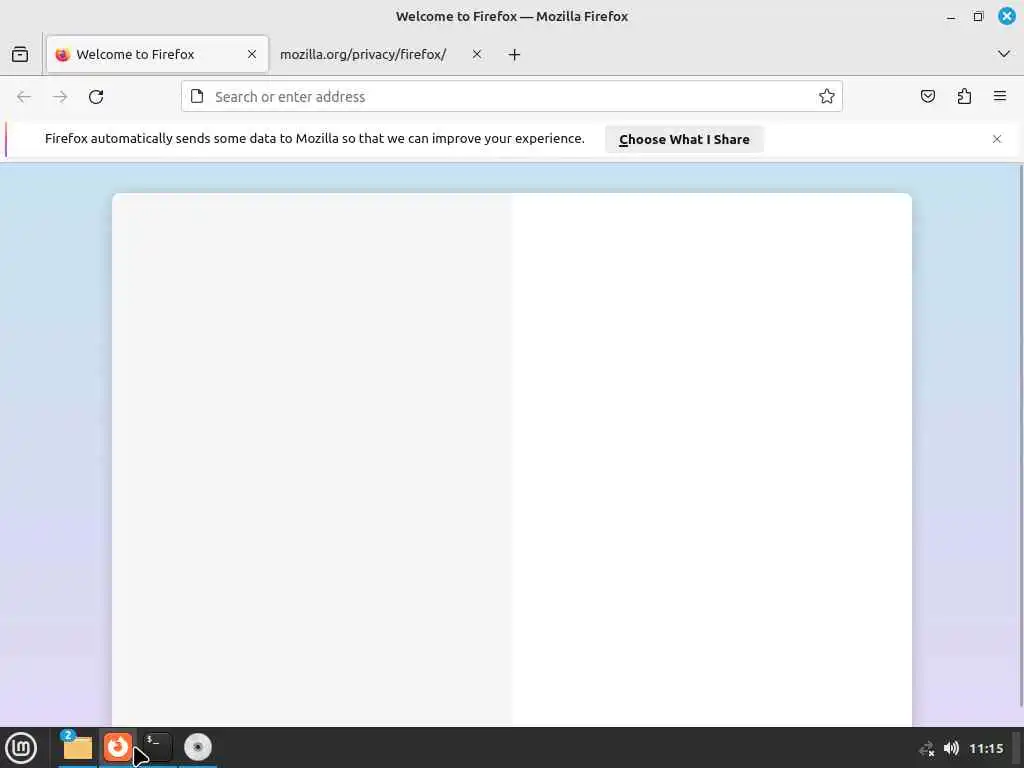Click the Firefox icon in taskbar
Image resolution: width=1024 pixels, height=768 pixels.
(x=118, y=747)
